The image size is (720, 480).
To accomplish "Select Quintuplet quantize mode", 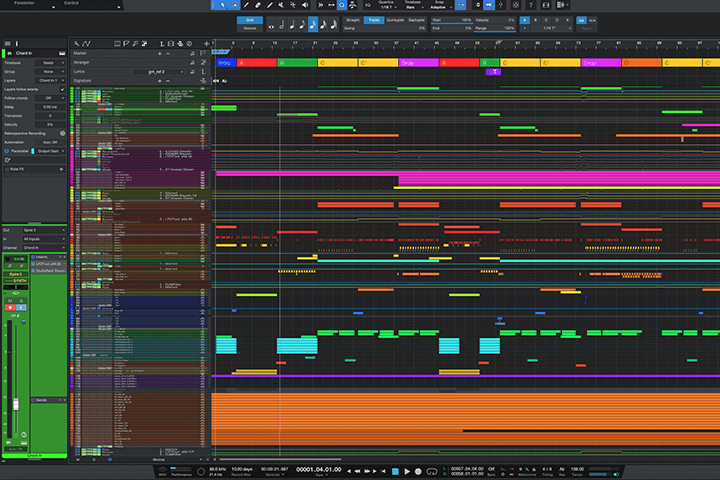I will 395,20.
